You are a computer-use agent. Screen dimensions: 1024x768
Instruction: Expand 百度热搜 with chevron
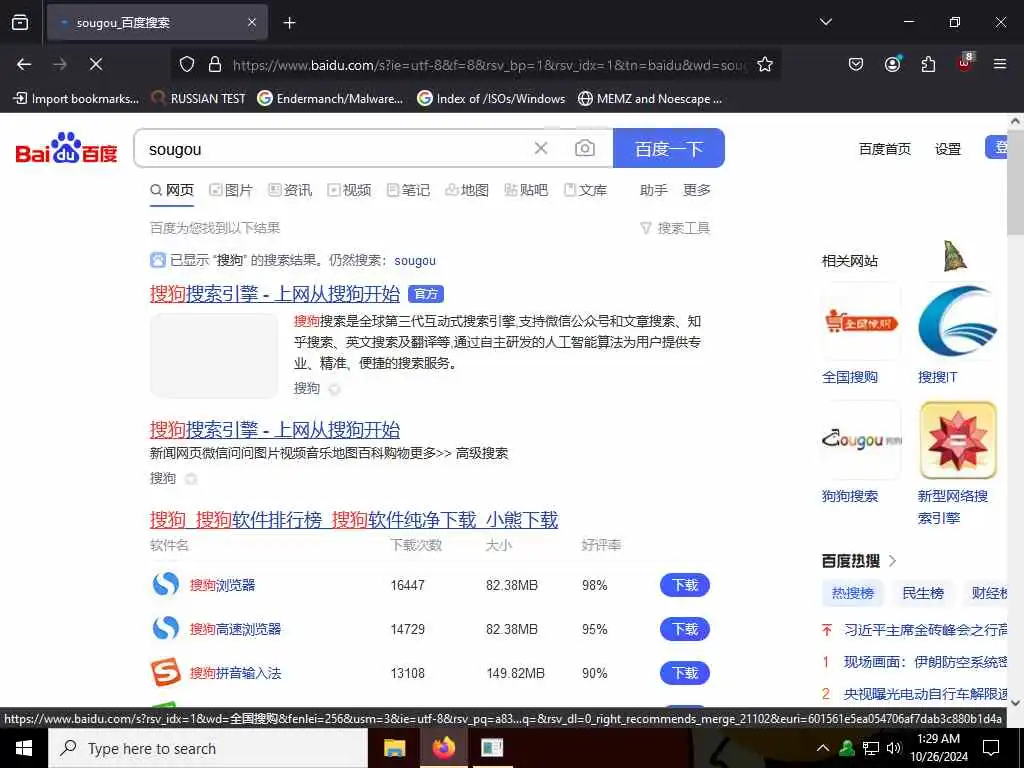pos(893,560)
